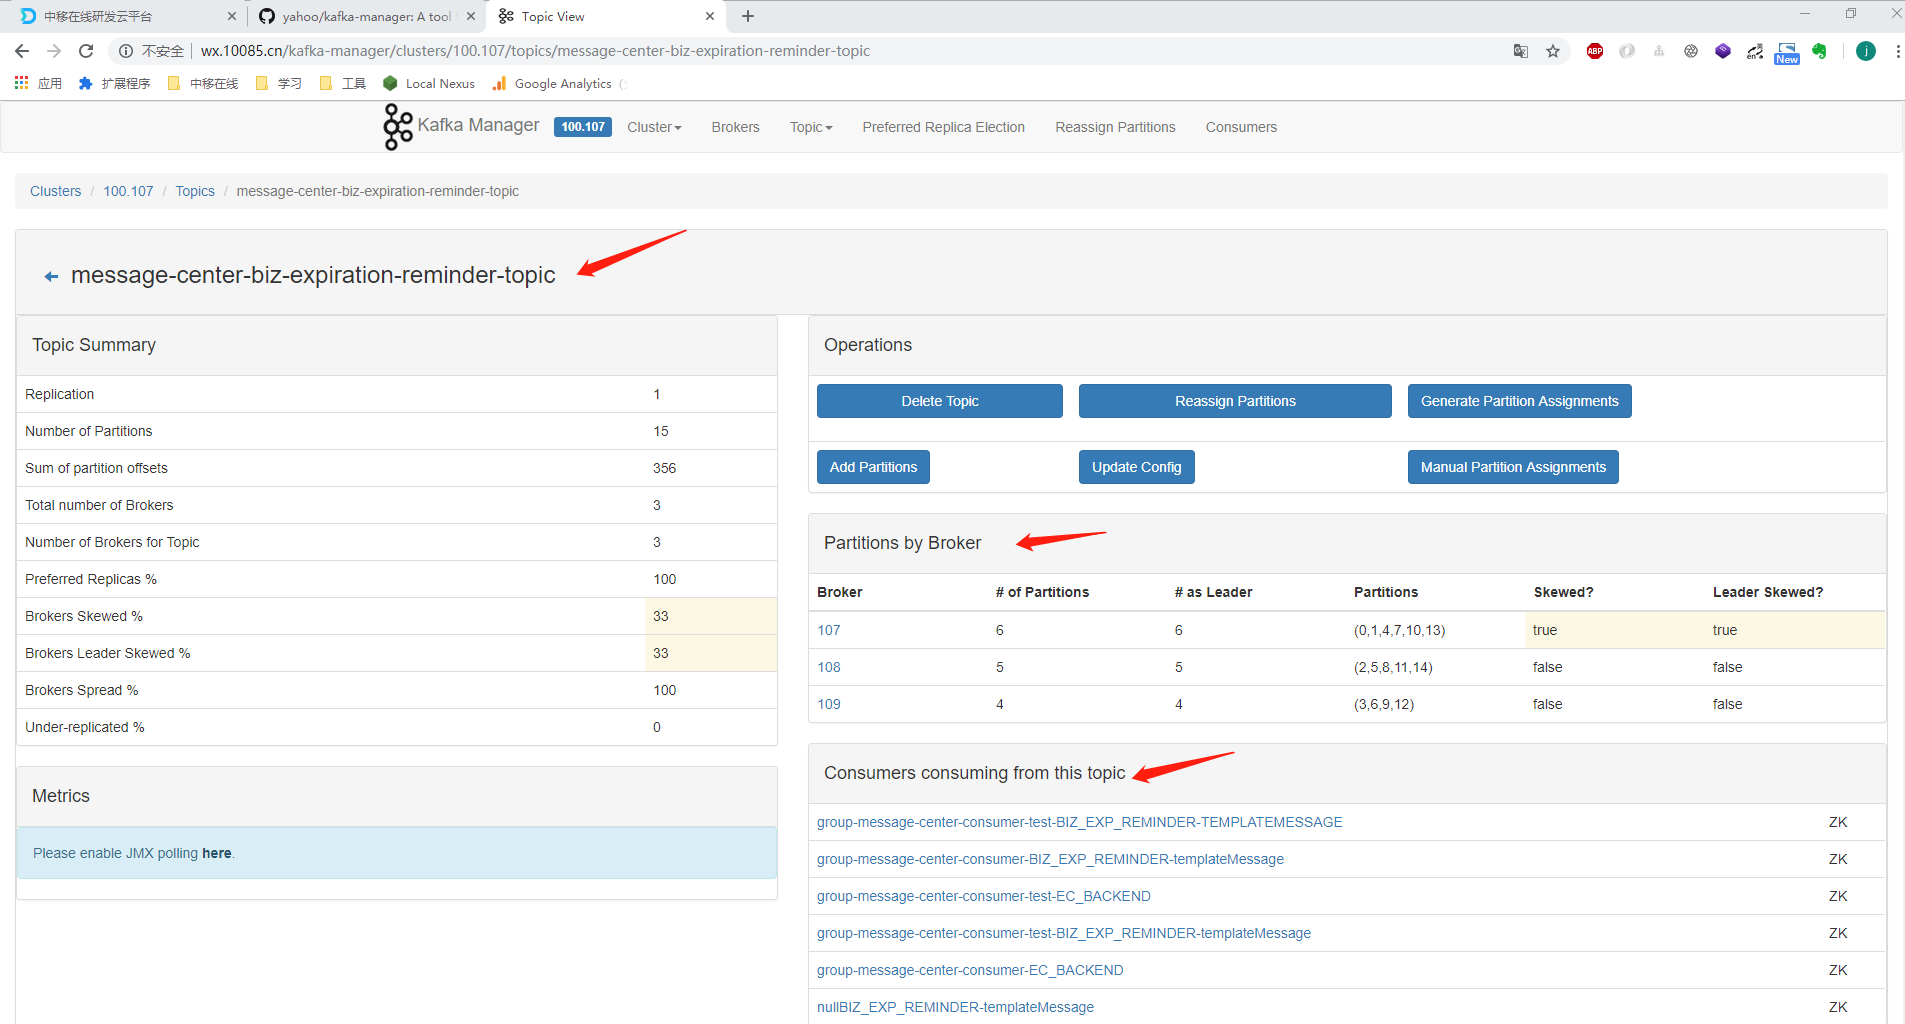
Task: Click the blue Reassign Partitions button
Action: 1235,401
